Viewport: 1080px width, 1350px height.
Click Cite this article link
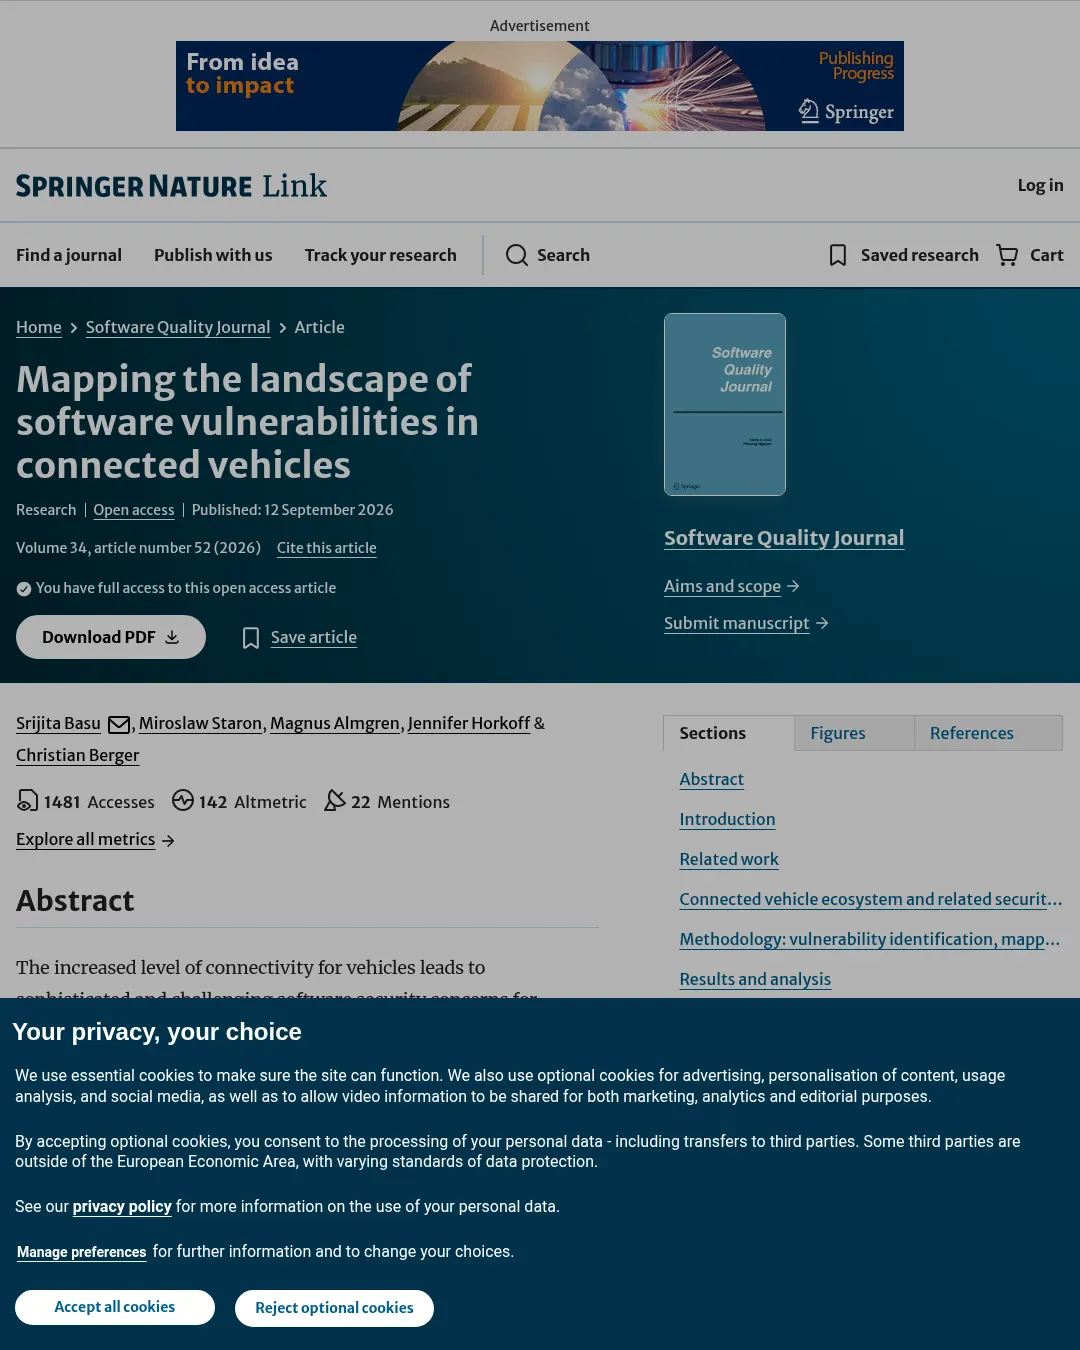[x=327, y=548]
